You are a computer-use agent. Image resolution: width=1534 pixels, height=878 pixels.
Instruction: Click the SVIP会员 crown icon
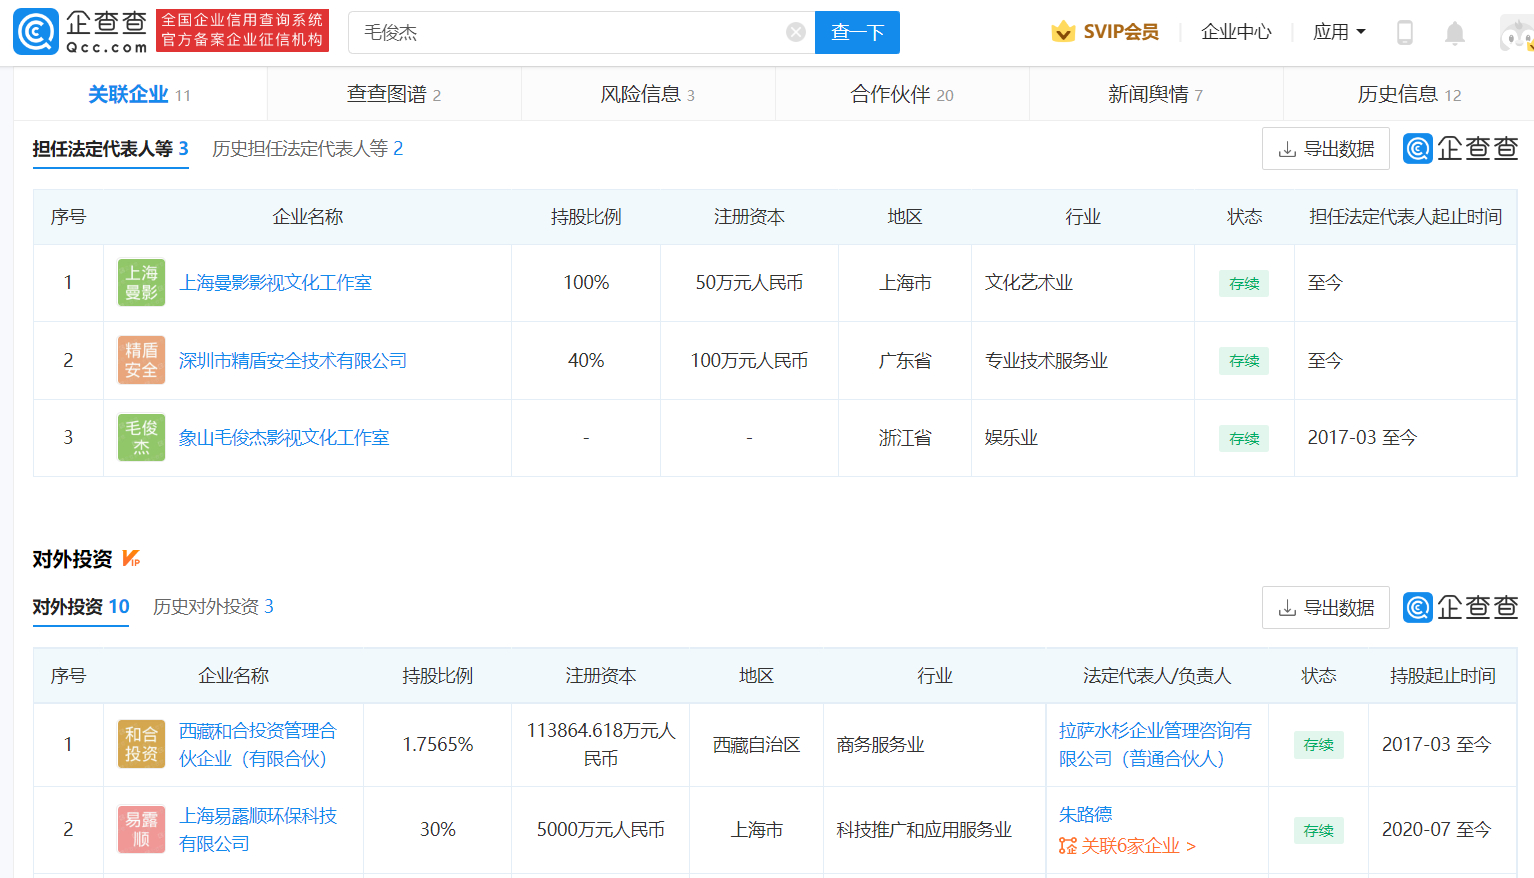pos(1063,32)
